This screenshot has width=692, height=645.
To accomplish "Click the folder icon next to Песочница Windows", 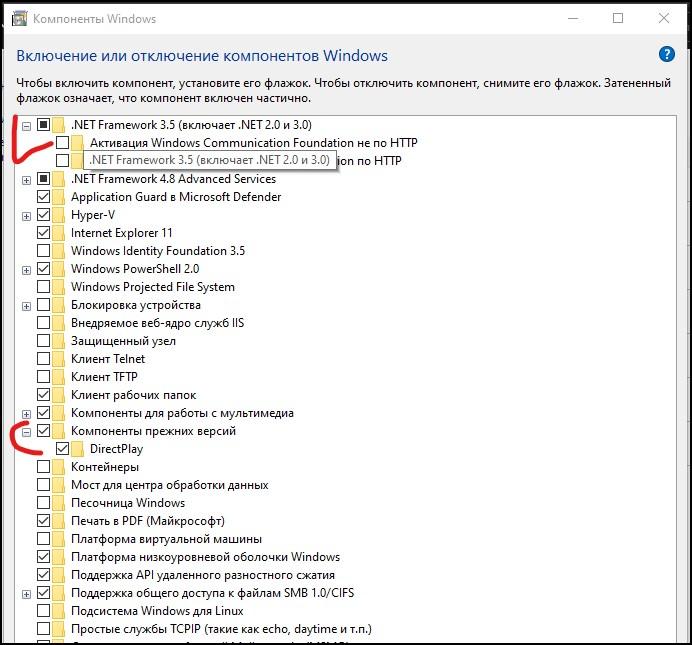I will tap(58, 503).
